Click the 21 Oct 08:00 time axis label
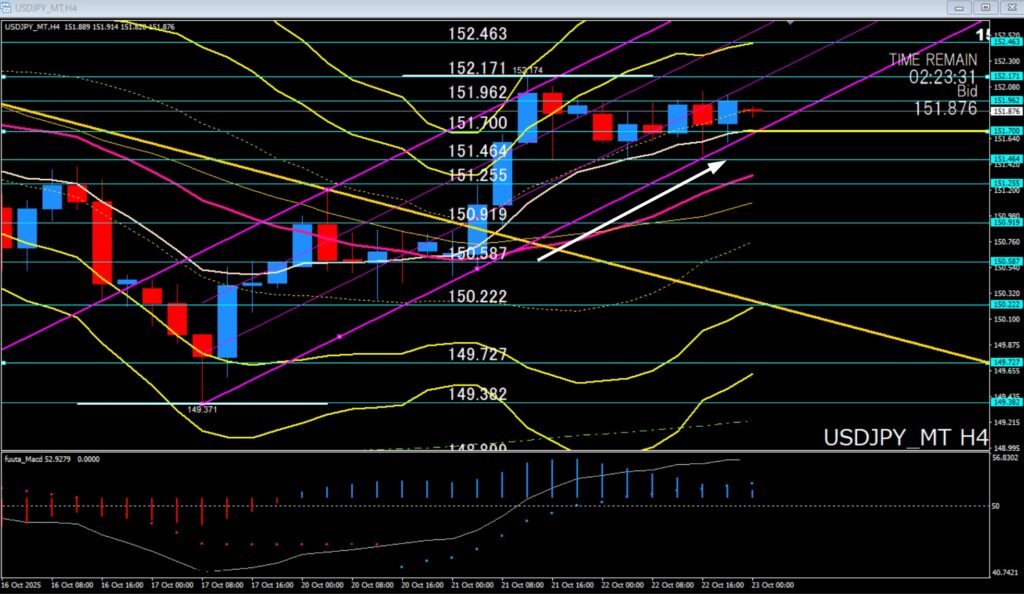1024x594 pixels. [x=526, y=585]
